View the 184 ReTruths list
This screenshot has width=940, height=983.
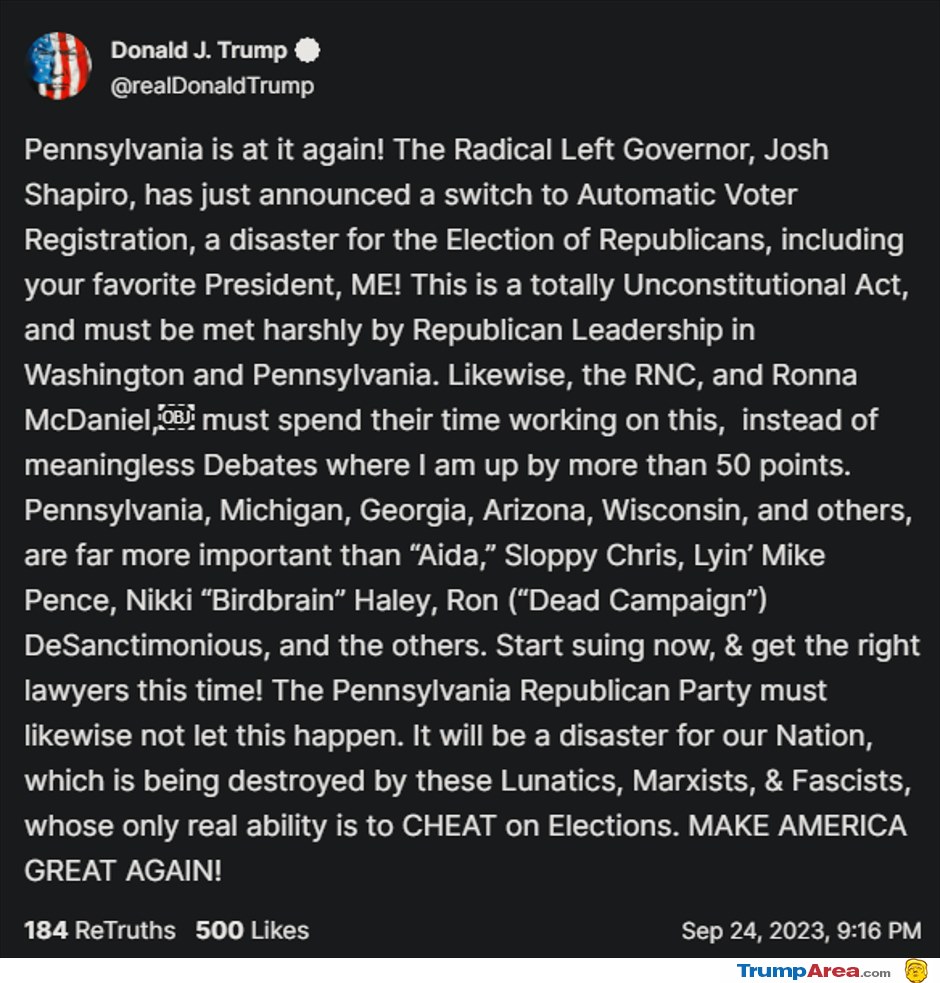[x=100, y=930]
